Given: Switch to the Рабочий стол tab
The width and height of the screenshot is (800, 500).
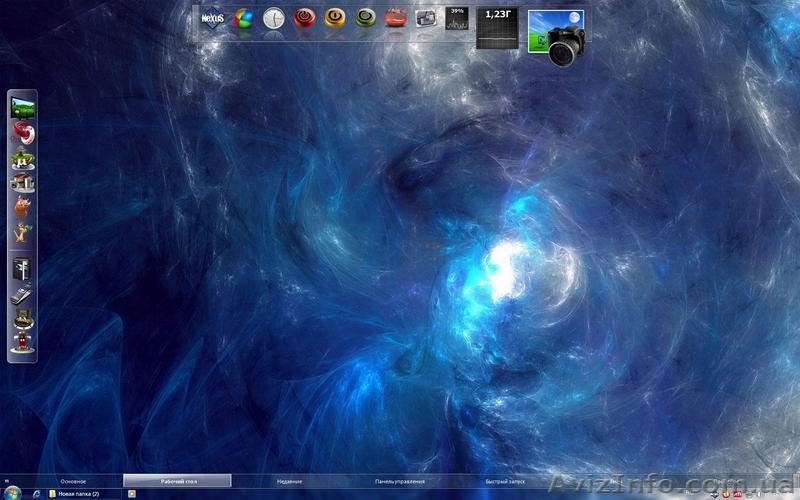Looking at the screenshot, I should (177, 481).
